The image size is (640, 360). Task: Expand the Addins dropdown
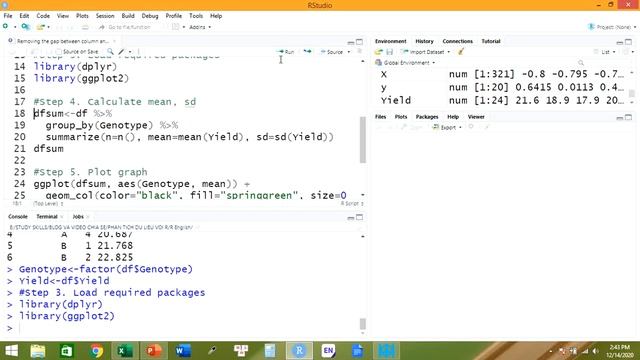pos(200,27)
